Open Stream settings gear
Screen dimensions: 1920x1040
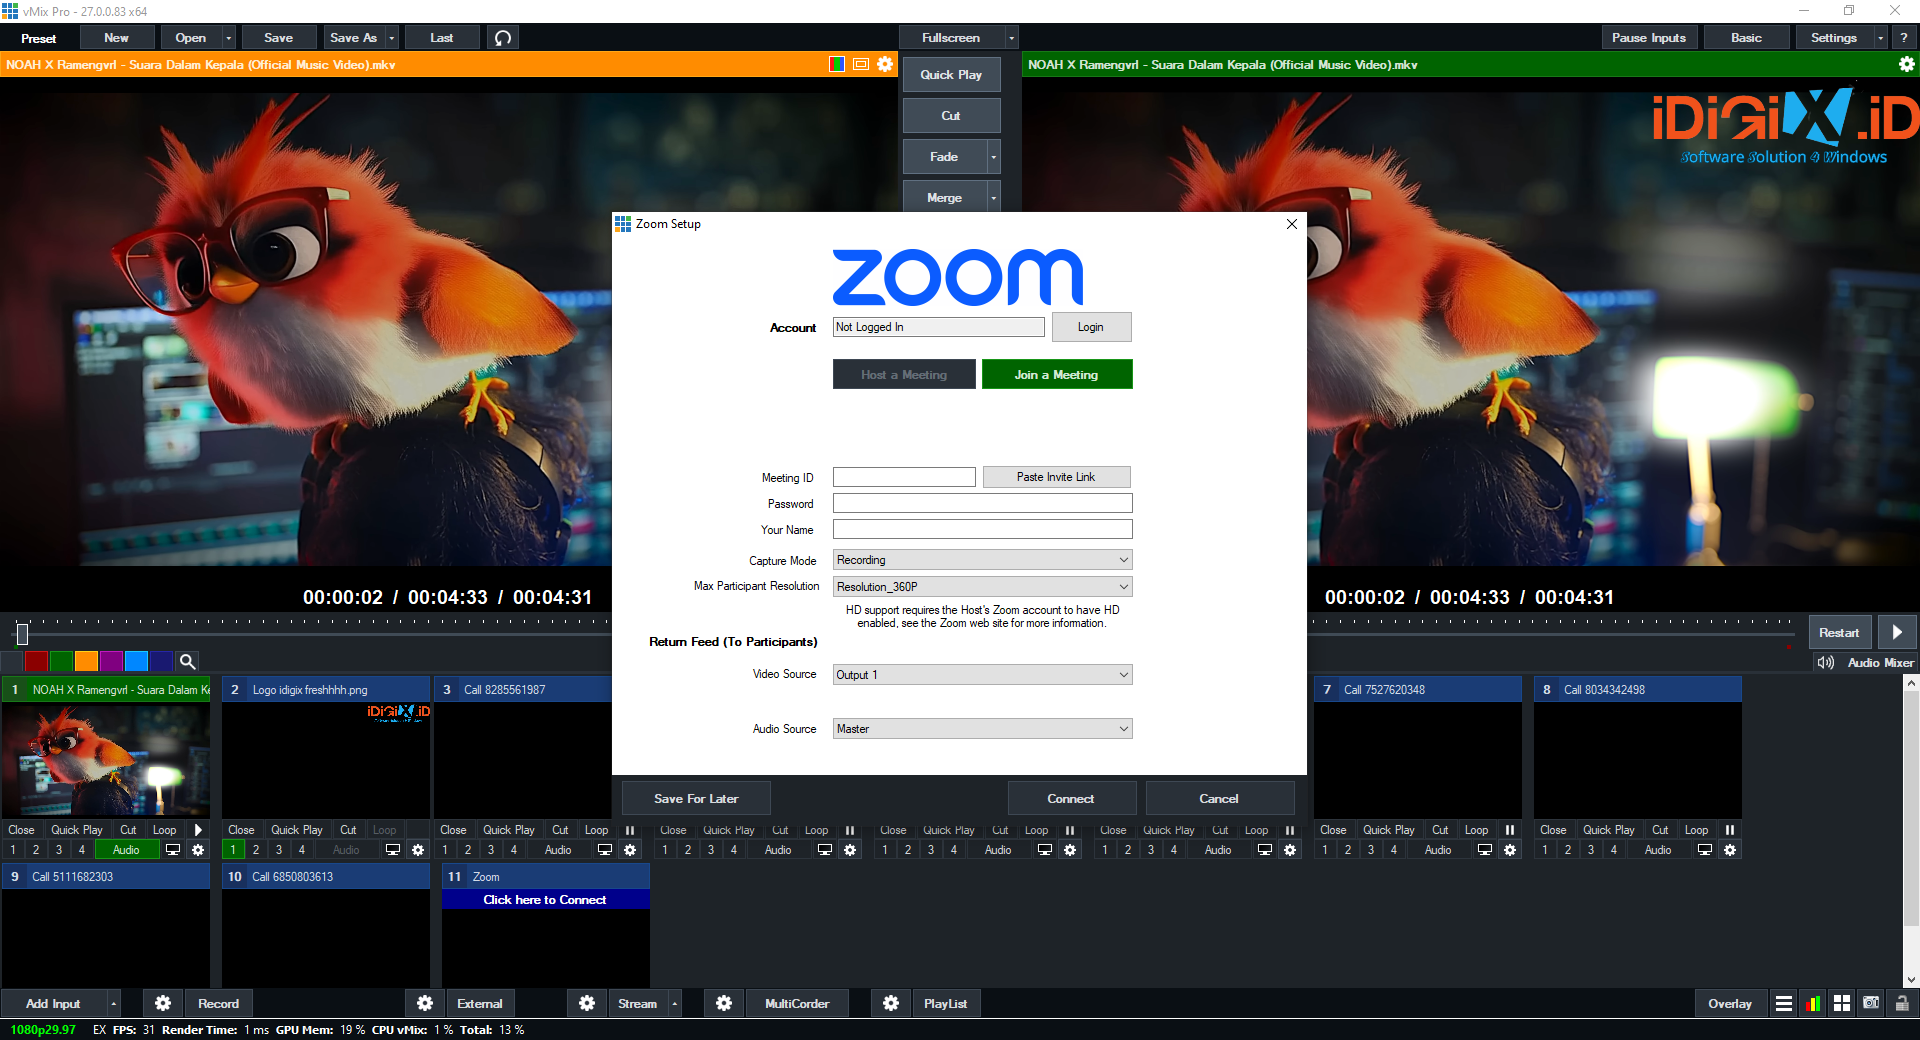[587, 1003]
